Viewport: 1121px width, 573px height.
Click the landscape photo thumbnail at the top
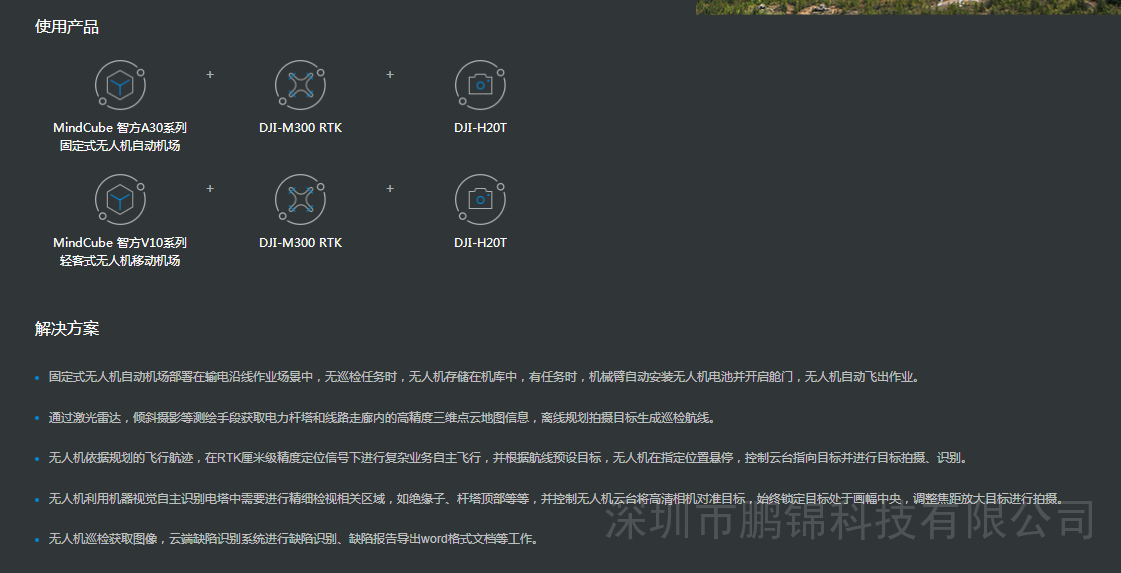click(x=907, y=6)
